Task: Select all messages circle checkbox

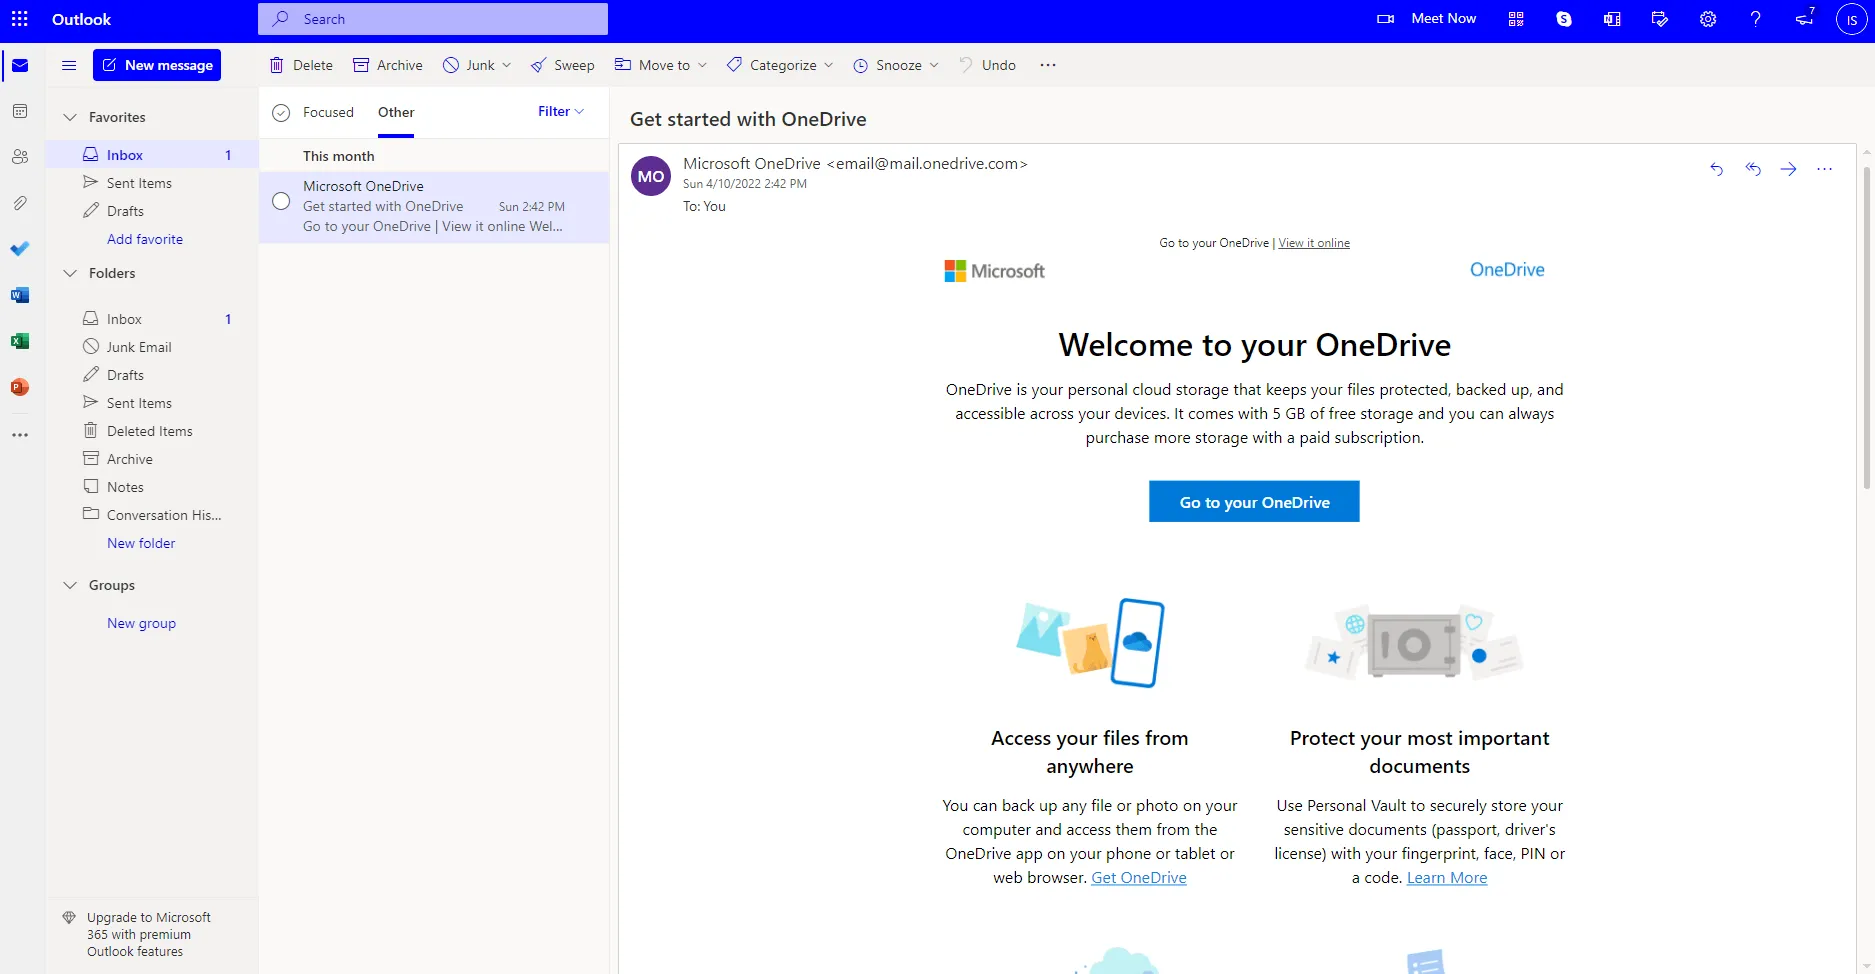Action: tap(281, 113)
